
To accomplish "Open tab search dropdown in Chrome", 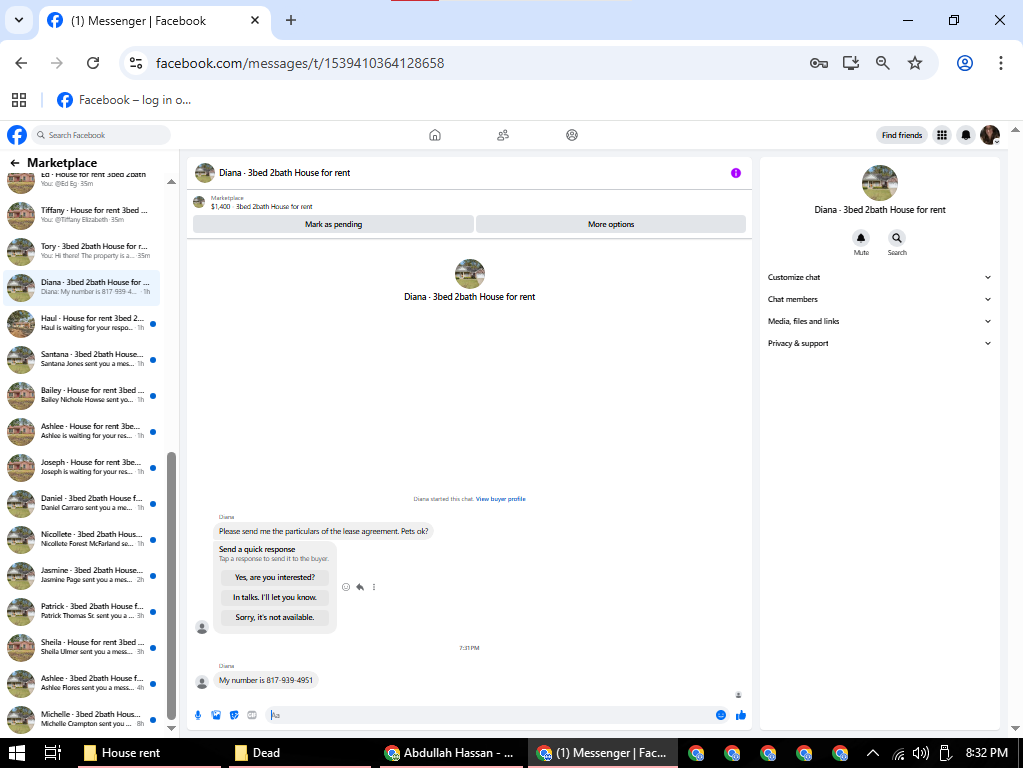I will coord(19,20).
